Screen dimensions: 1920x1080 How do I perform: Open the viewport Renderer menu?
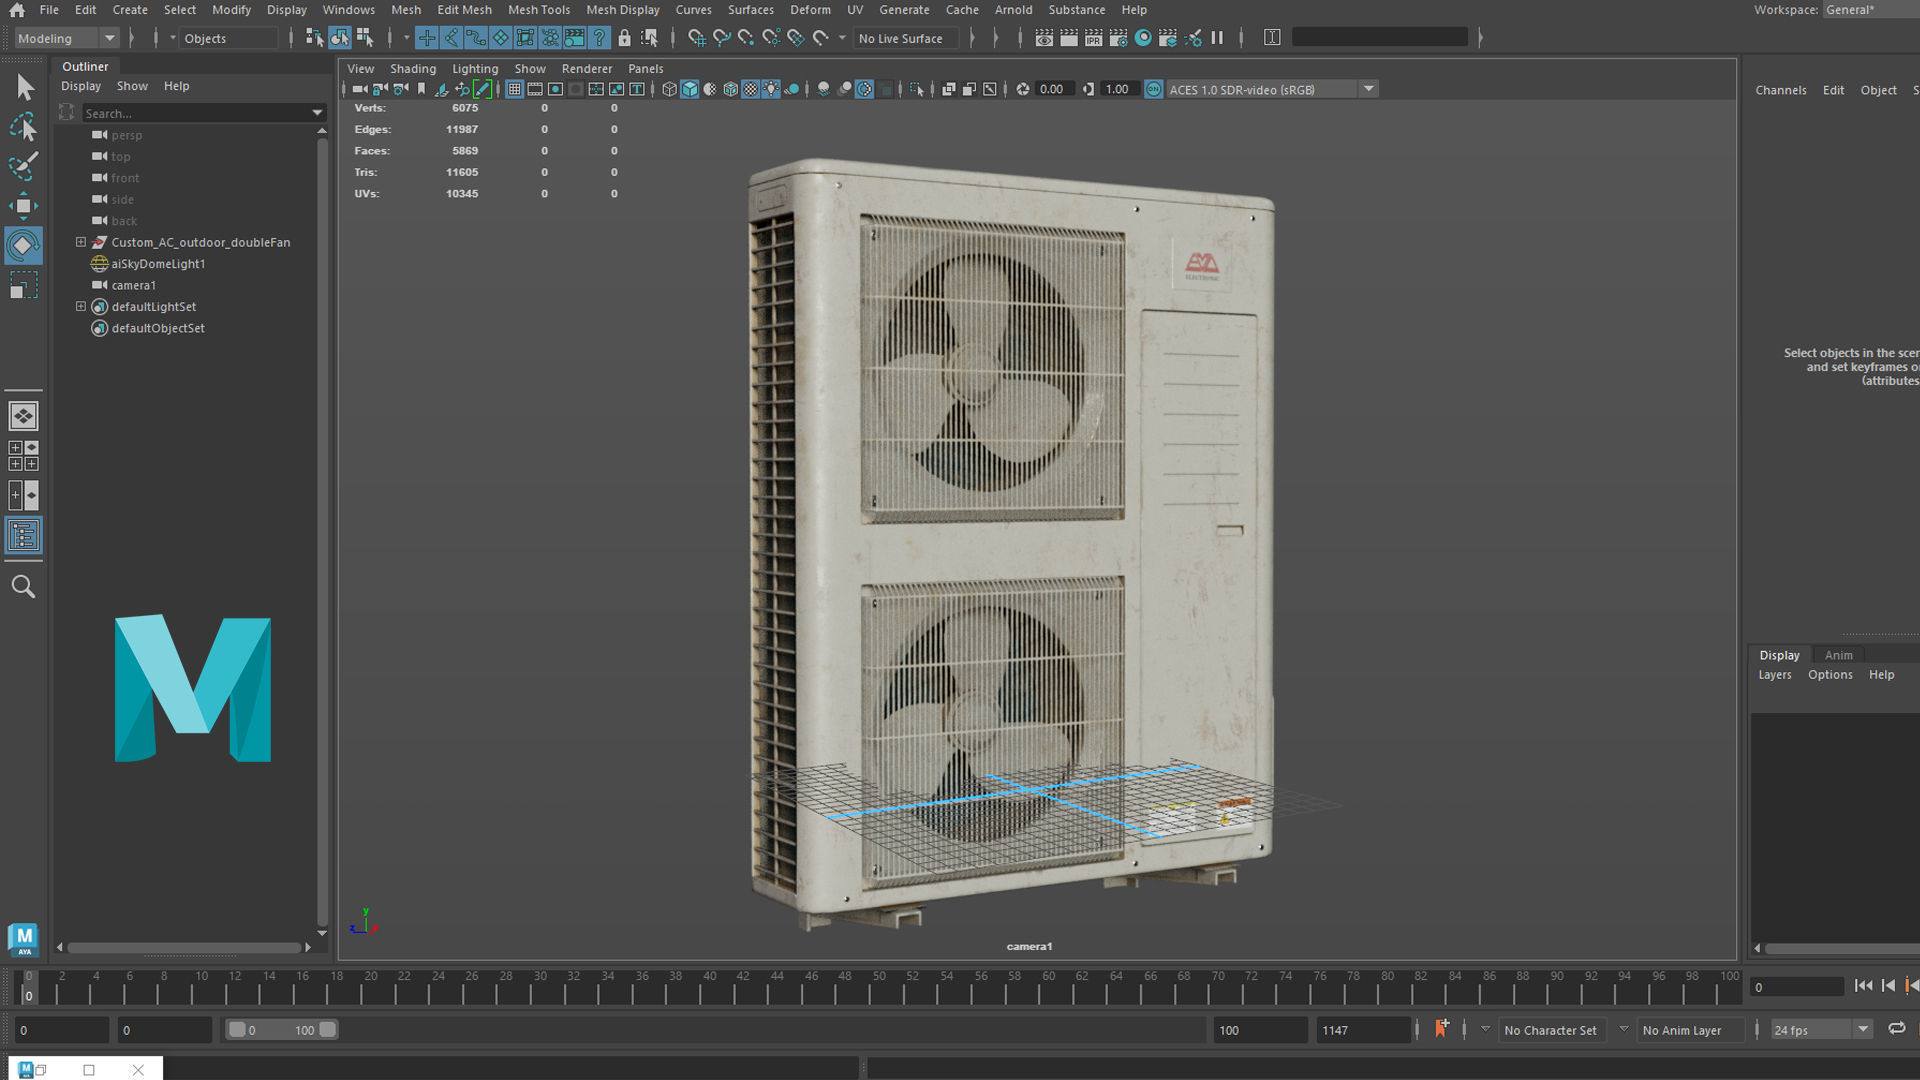tap(586, 69)
